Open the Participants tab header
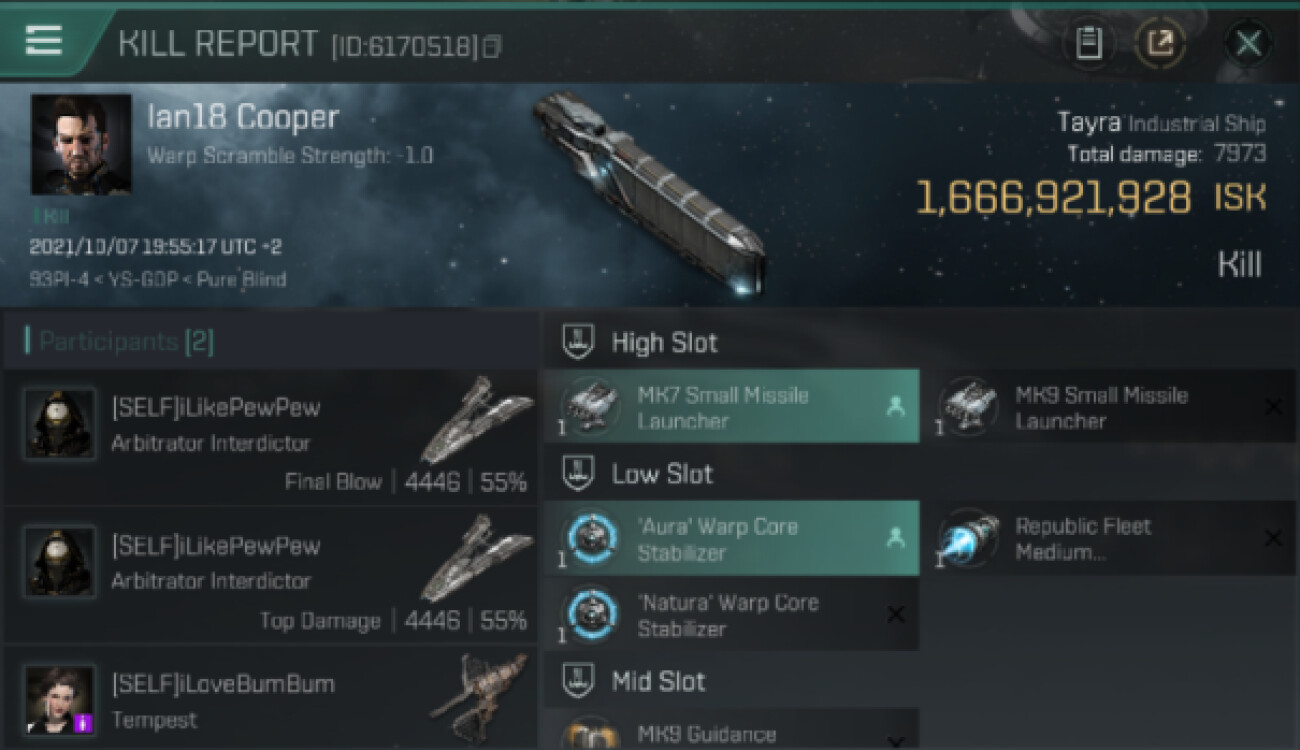Screen dimensions: 1300x750 pyautogui.click(x=120, y=341)
